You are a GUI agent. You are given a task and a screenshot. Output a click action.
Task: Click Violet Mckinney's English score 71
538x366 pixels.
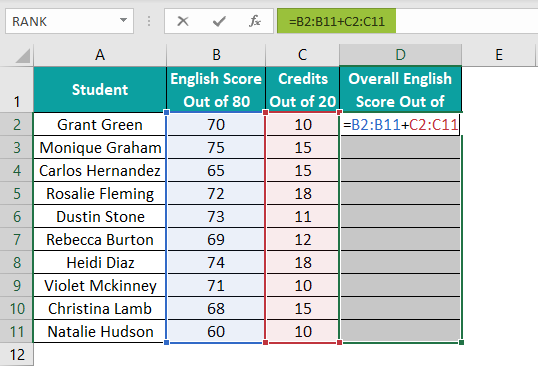(x=216, y=285)
